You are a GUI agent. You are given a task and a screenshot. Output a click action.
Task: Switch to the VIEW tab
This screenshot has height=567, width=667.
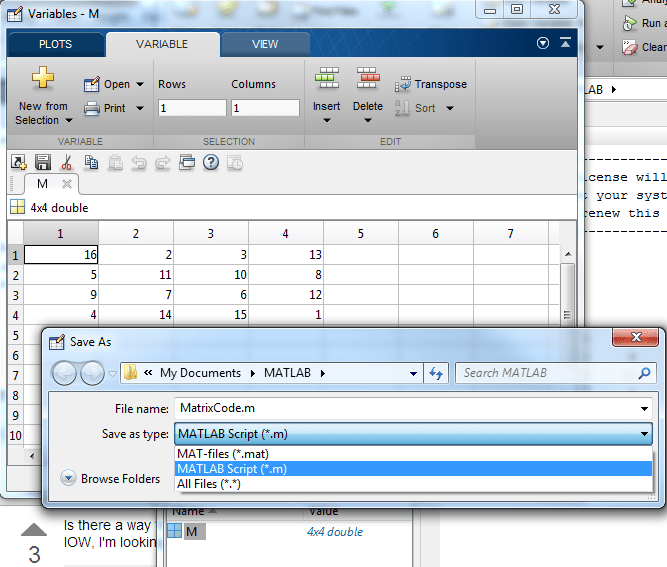pyautogui.click(x=265, y=44)
